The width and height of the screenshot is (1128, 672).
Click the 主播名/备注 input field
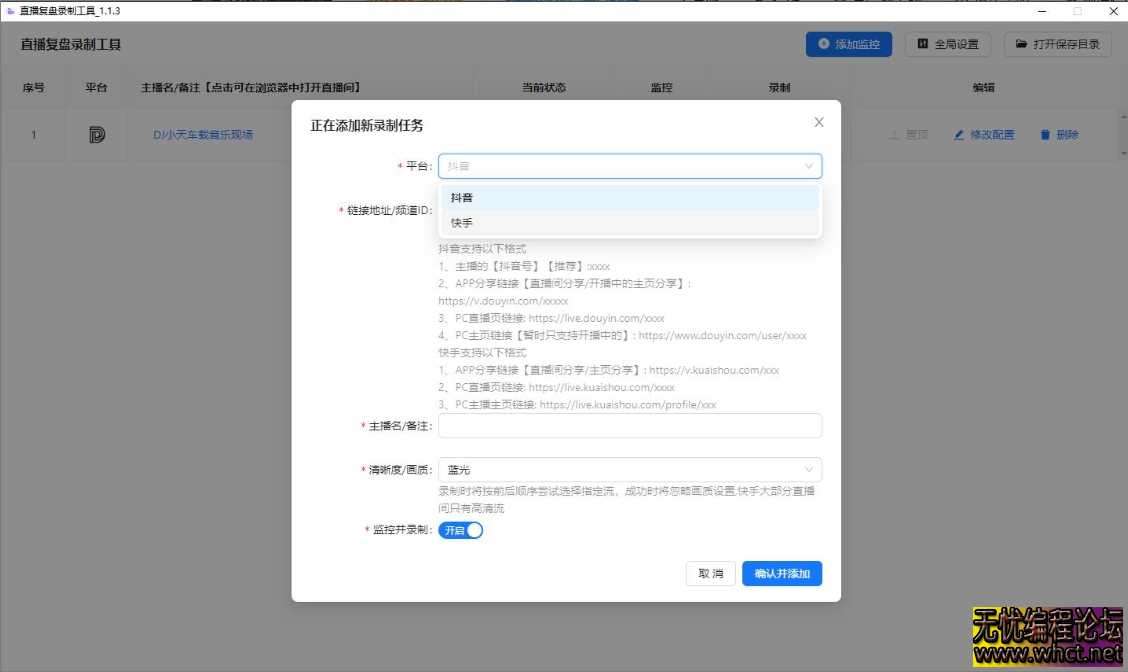click(630, 425)
